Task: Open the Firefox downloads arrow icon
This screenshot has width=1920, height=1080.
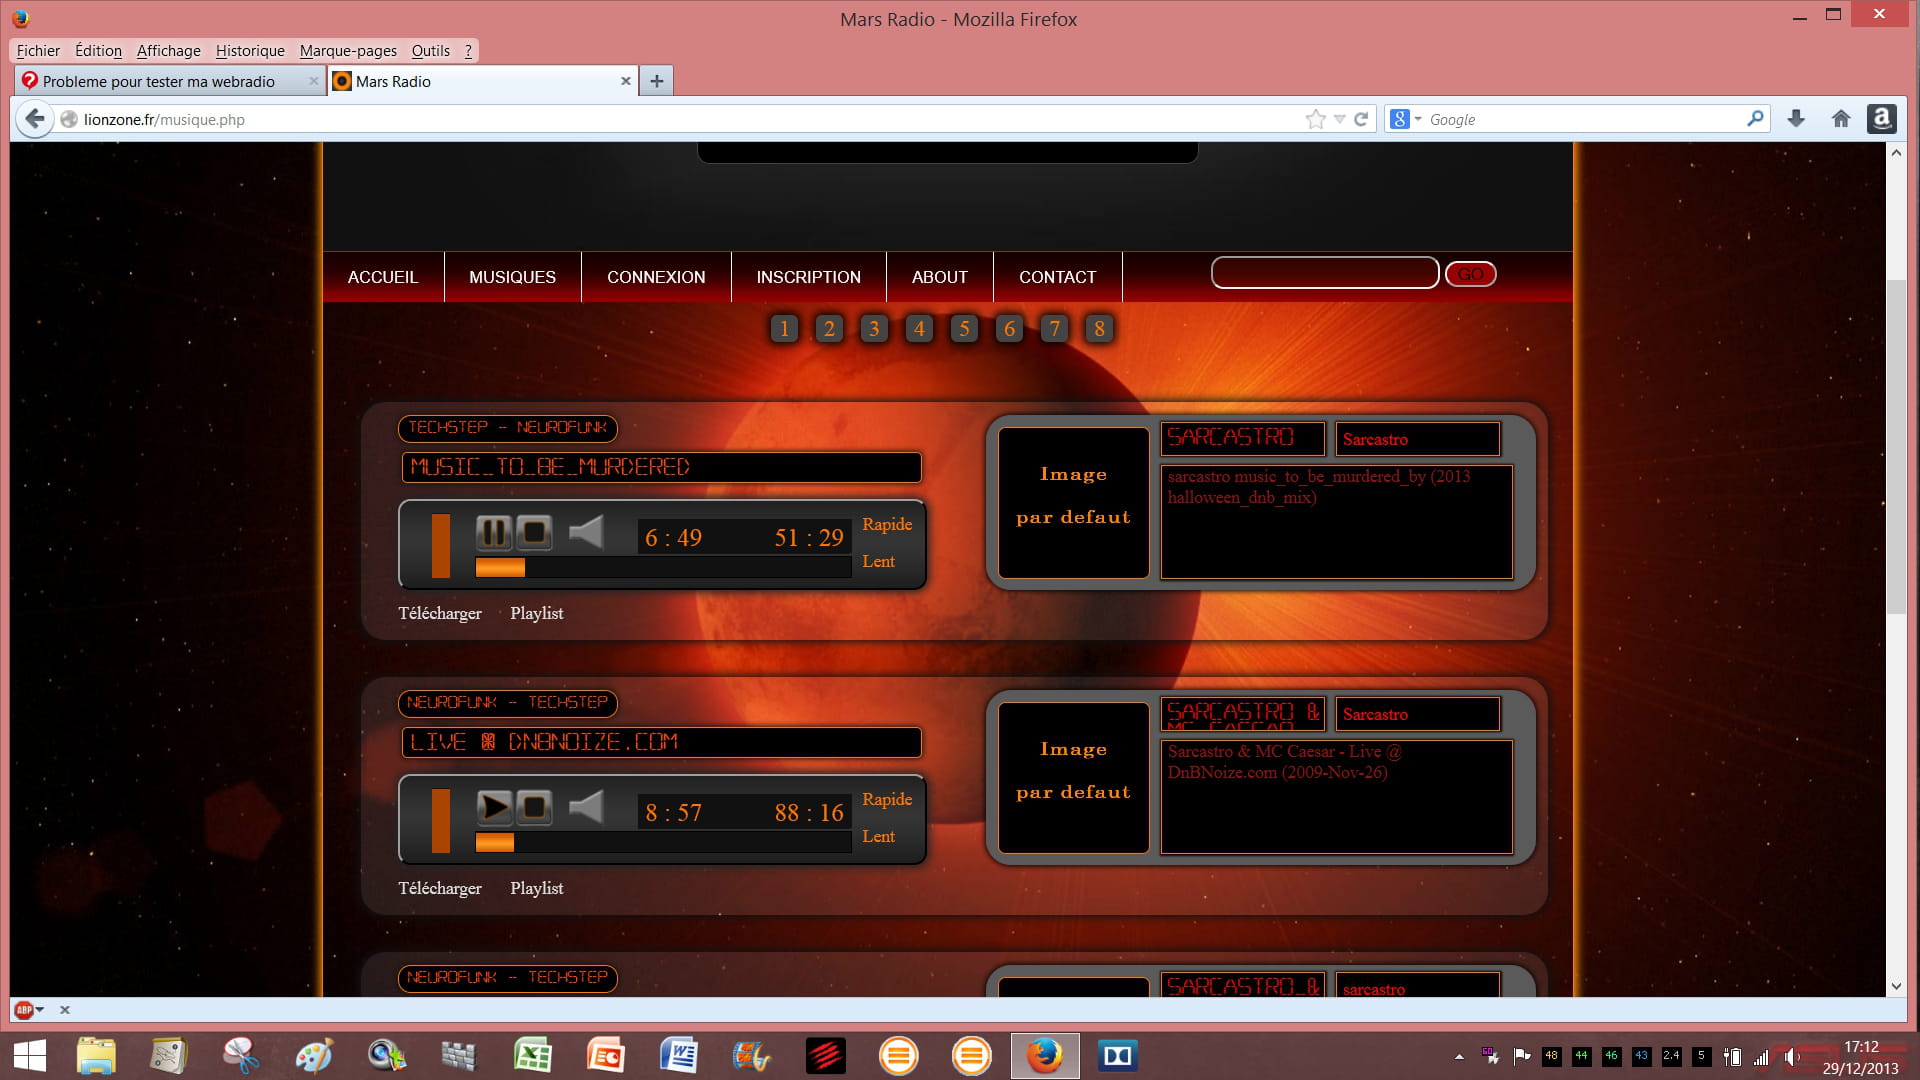Action: [1796, 119]
